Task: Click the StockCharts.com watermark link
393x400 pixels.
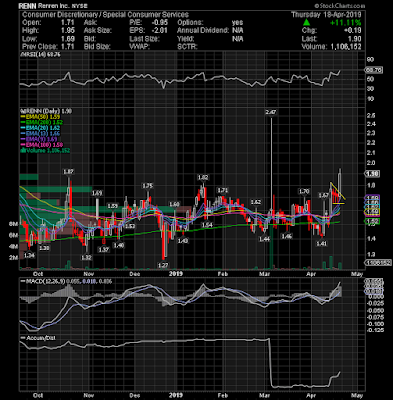Action: pos(340,6)
